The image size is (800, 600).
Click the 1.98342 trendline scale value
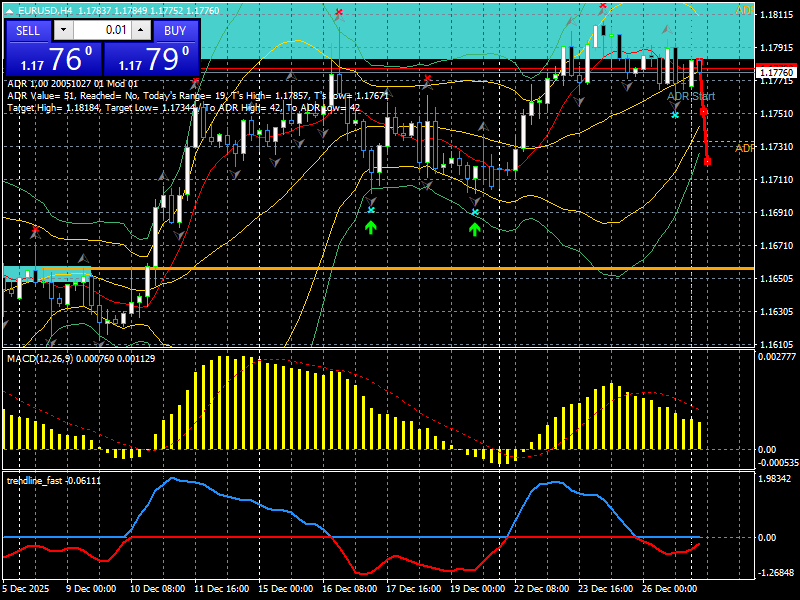pyautogui.click(x=775, y=479)
